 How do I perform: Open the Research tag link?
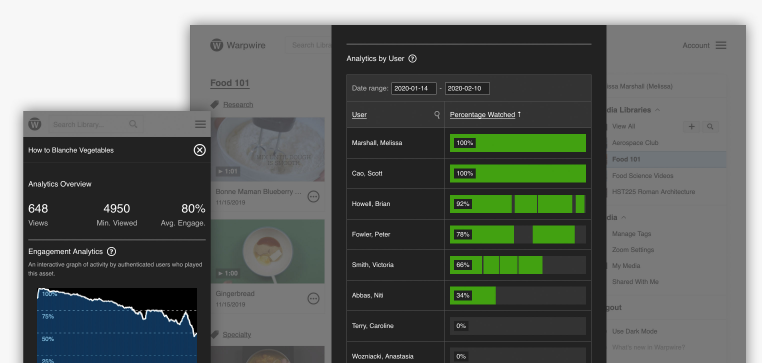tap(238, 104)
